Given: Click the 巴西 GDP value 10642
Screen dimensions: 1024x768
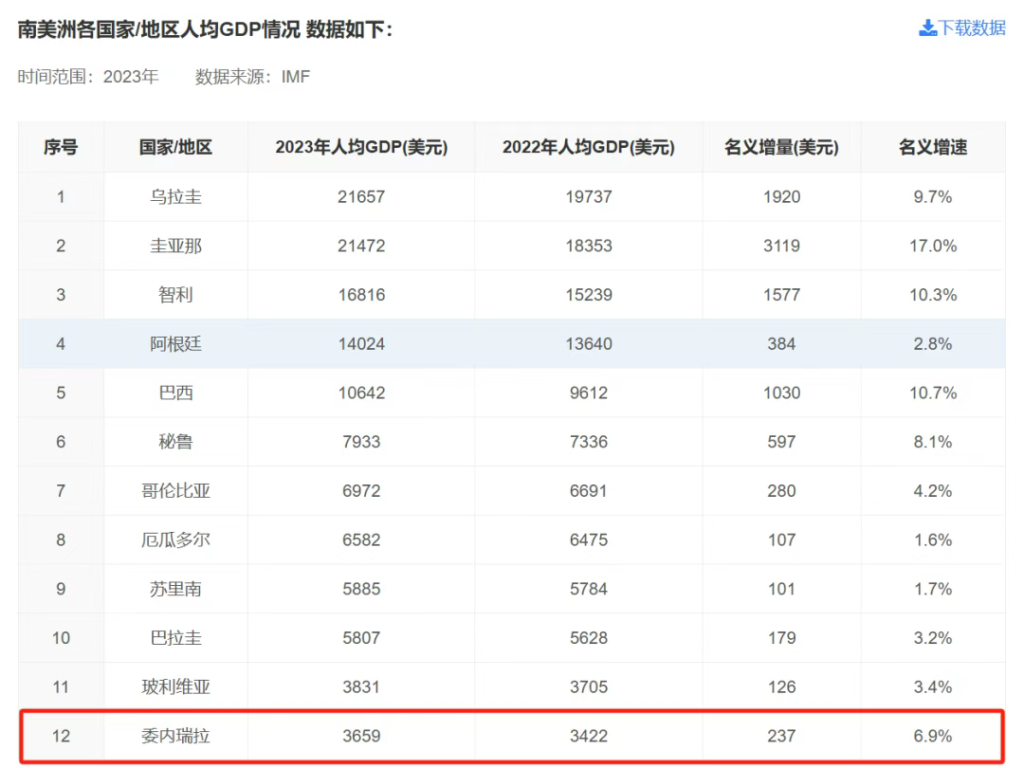Looking at the screenshot, I should [x=363, y=392].
